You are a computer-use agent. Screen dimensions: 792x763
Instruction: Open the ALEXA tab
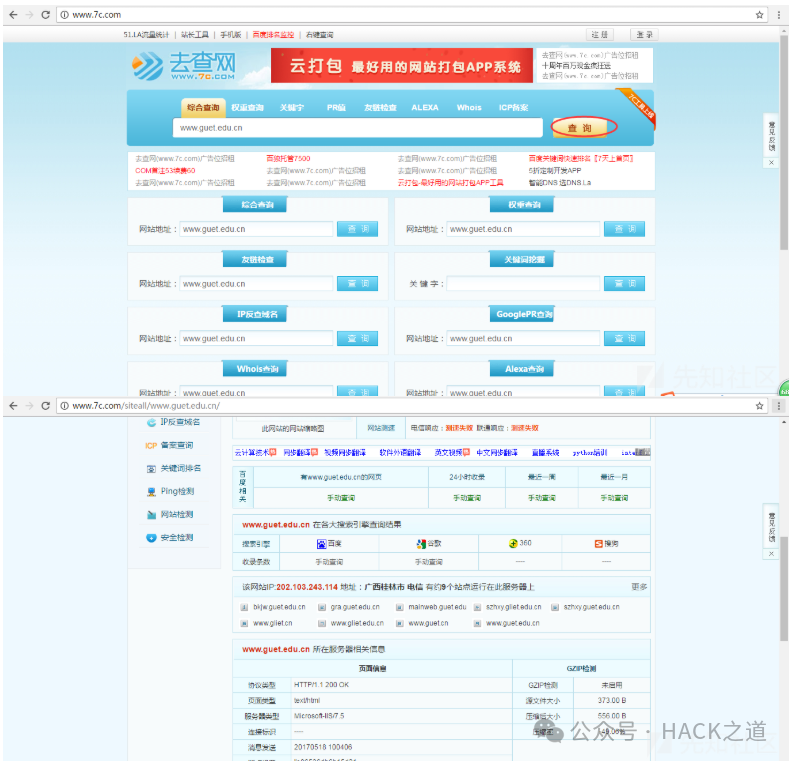tap(425, 108)
